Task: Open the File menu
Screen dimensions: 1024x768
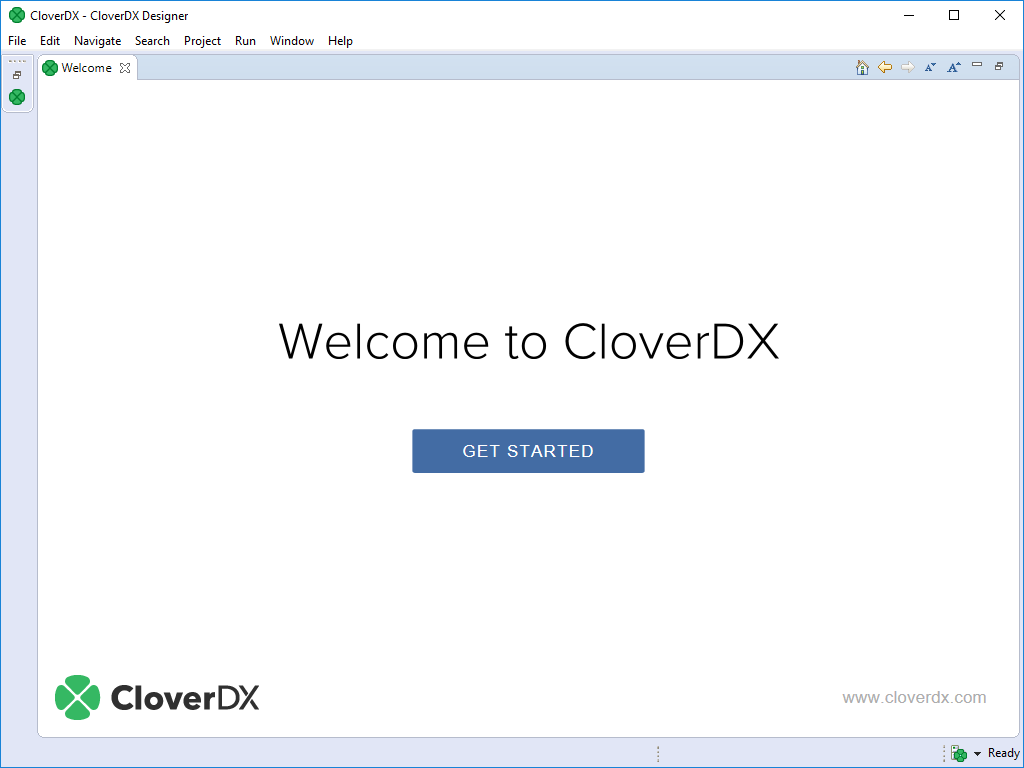Action: click(17, 41)
